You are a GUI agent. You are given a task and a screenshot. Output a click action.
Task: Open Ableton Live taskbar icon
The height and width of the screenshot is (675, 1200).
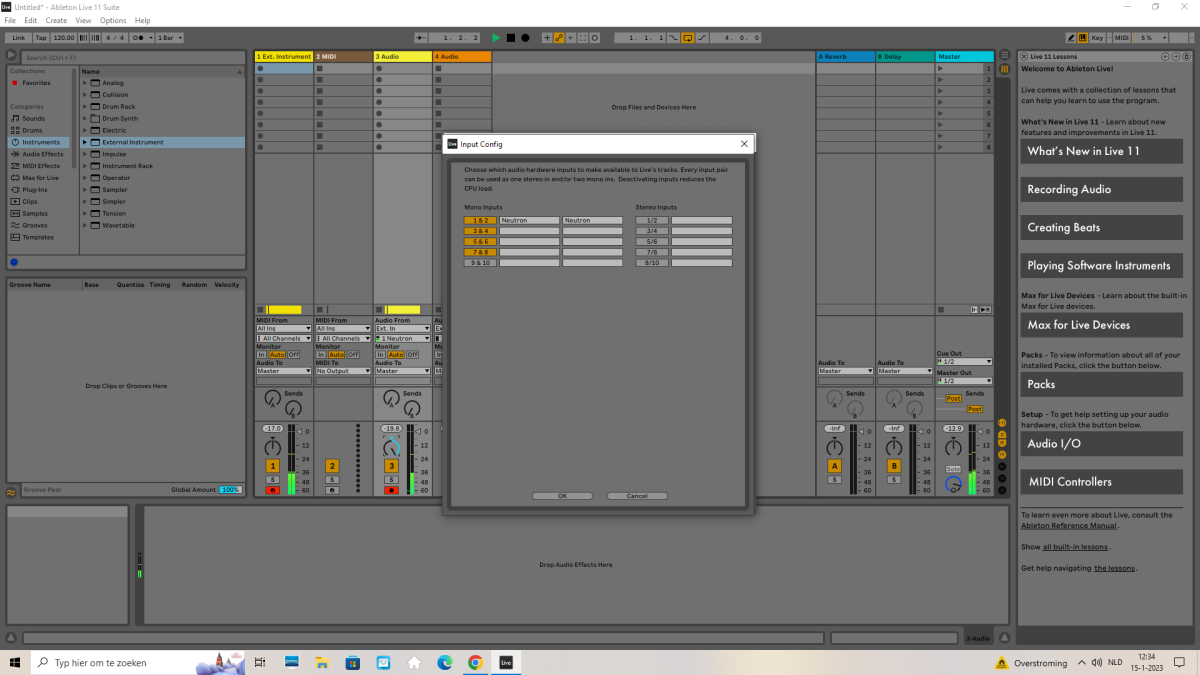[507, 662]
